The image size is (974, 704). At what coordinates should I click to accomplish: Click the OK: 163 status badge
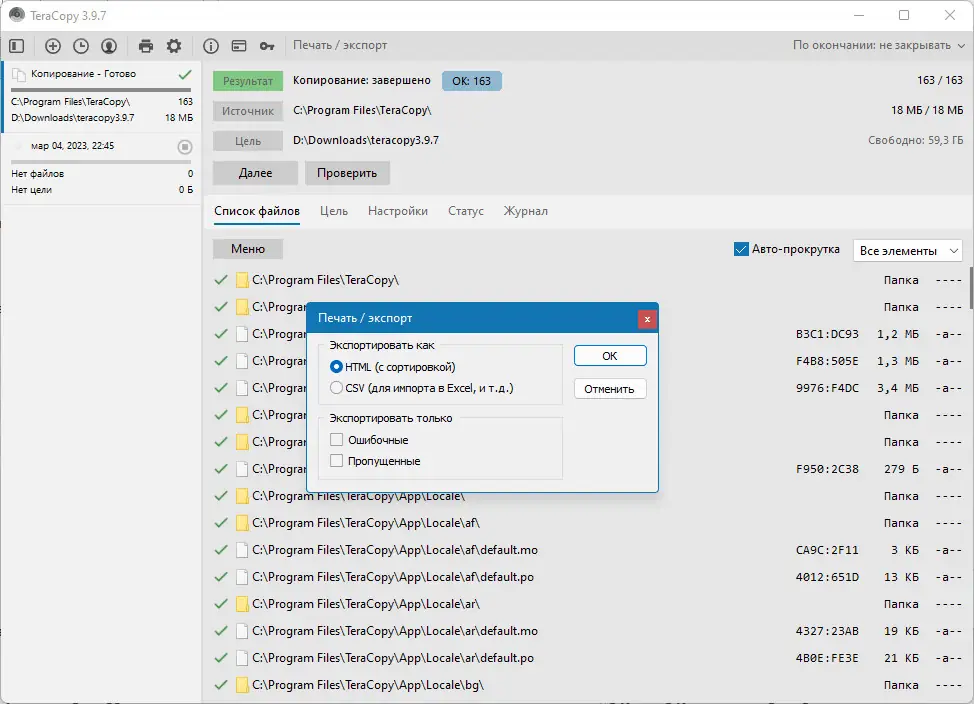pyautogui.click(x=471, y=81)
